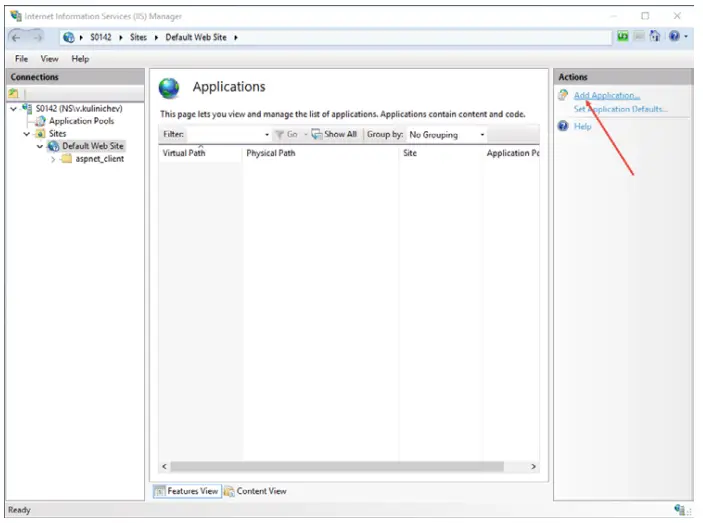
Task: Expand the help dropdown arrow at top right
Action: tap(686, 37)
